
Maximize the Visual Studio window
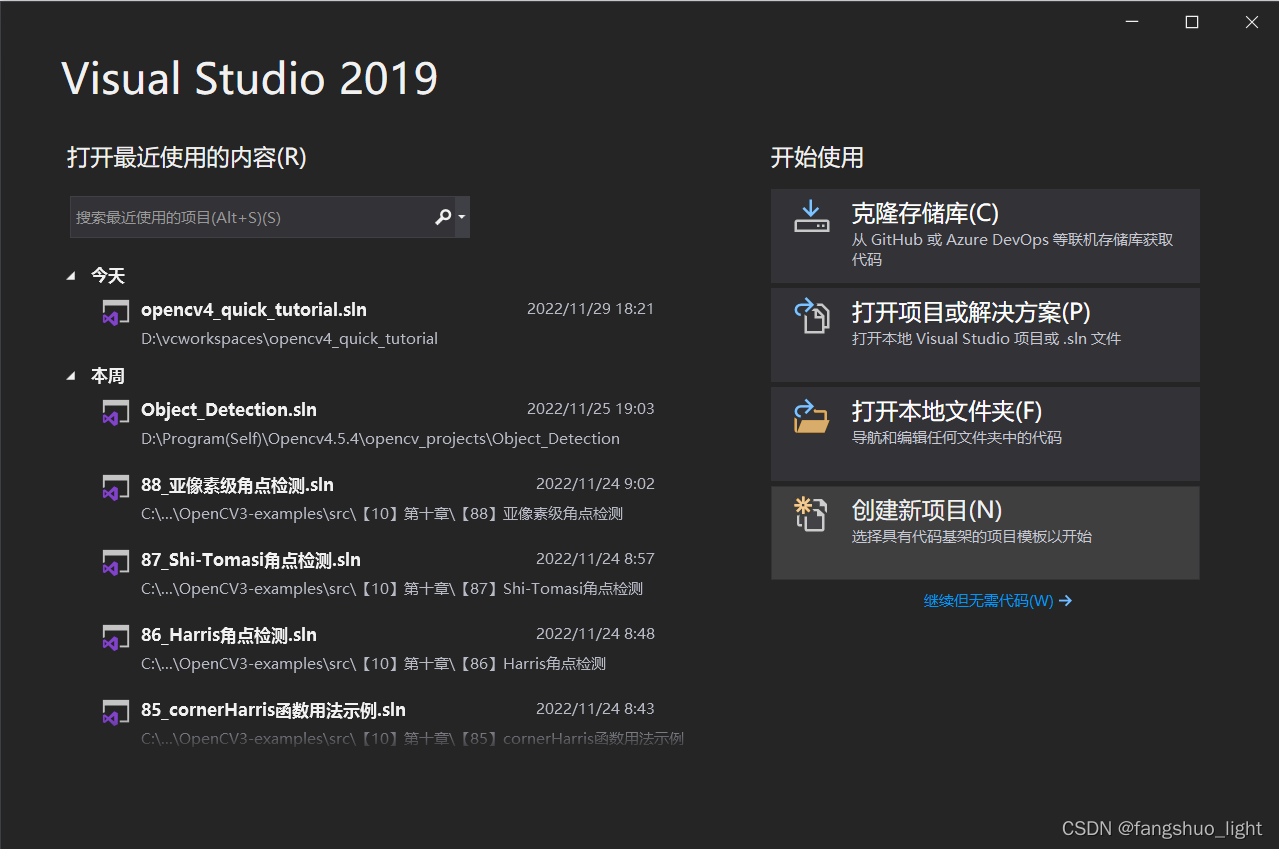1191,22
